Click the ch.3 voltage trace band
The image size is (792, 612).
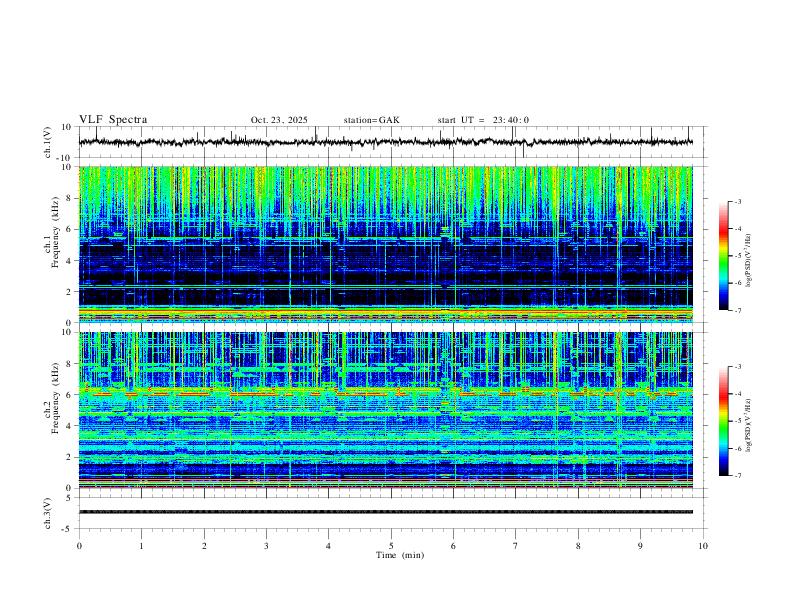(386, 512)
